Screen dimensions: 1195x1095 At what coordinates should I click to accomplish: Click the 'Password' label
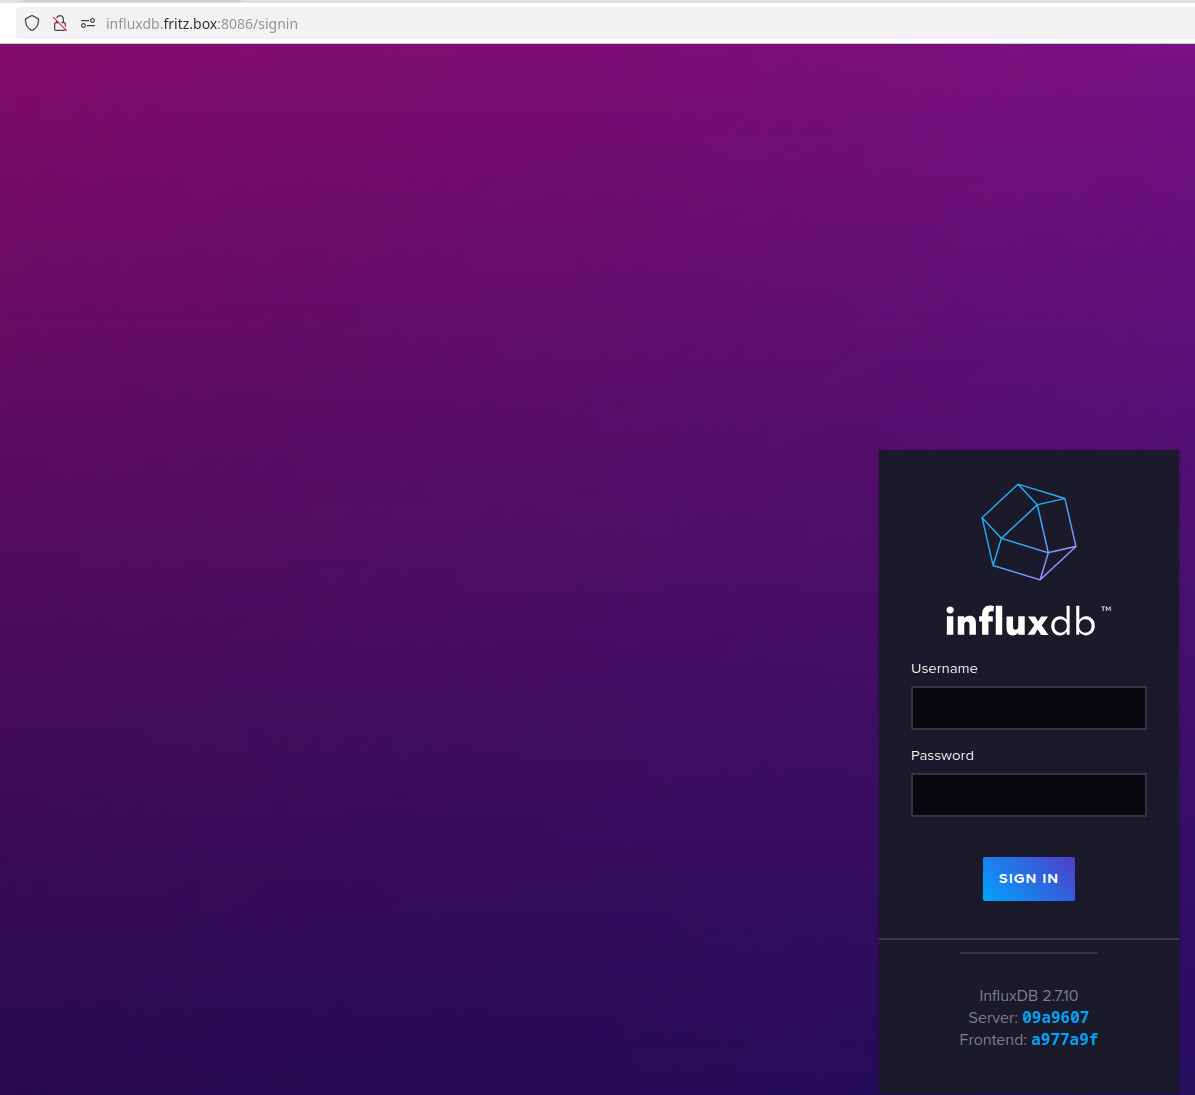[942, 755]
